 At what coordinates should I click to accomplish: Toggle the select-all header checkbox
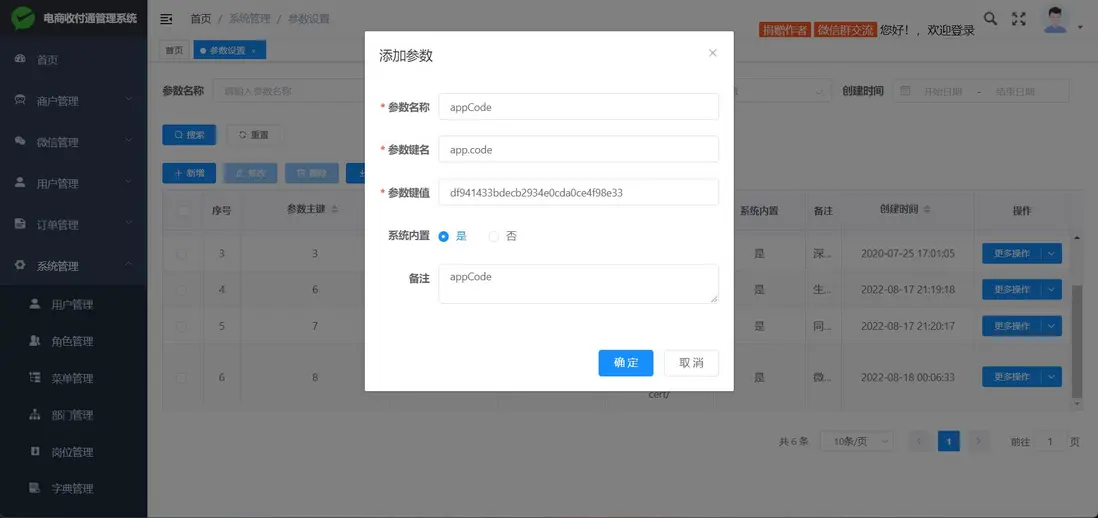pyautogui.click(x=183, y=210)
